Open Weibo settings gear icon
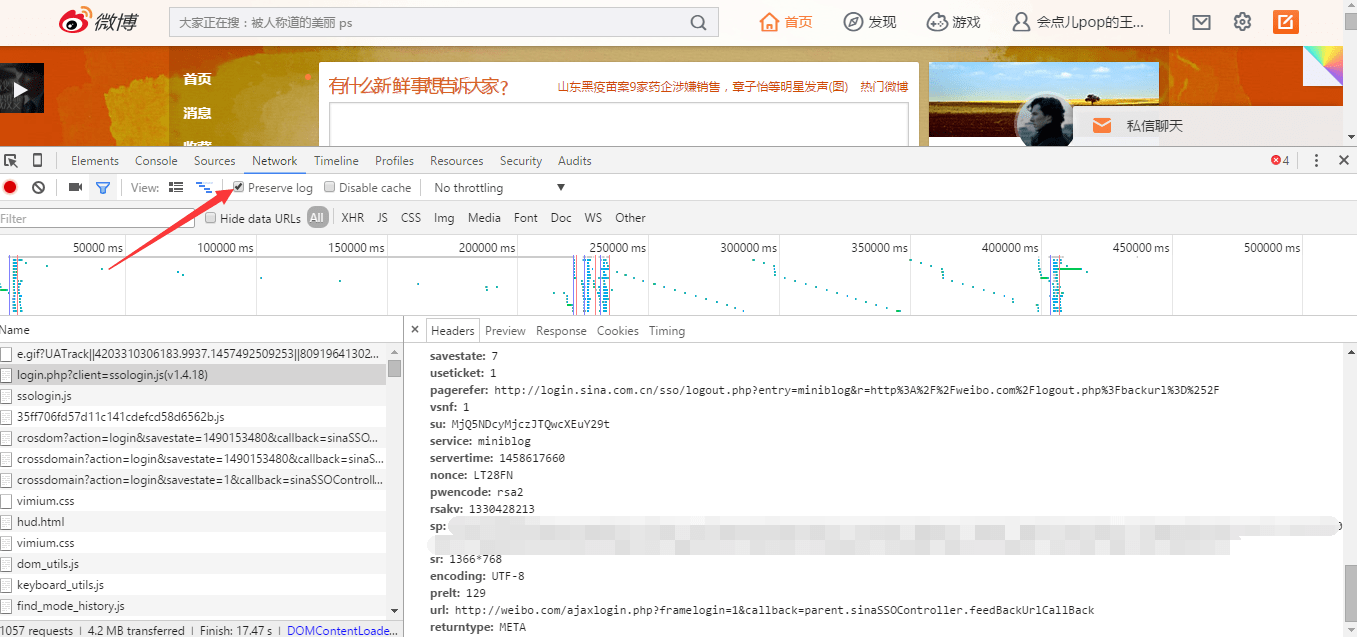This screenshot has width=1357, height=637. pyautogui.click(x=1242, y=22)
